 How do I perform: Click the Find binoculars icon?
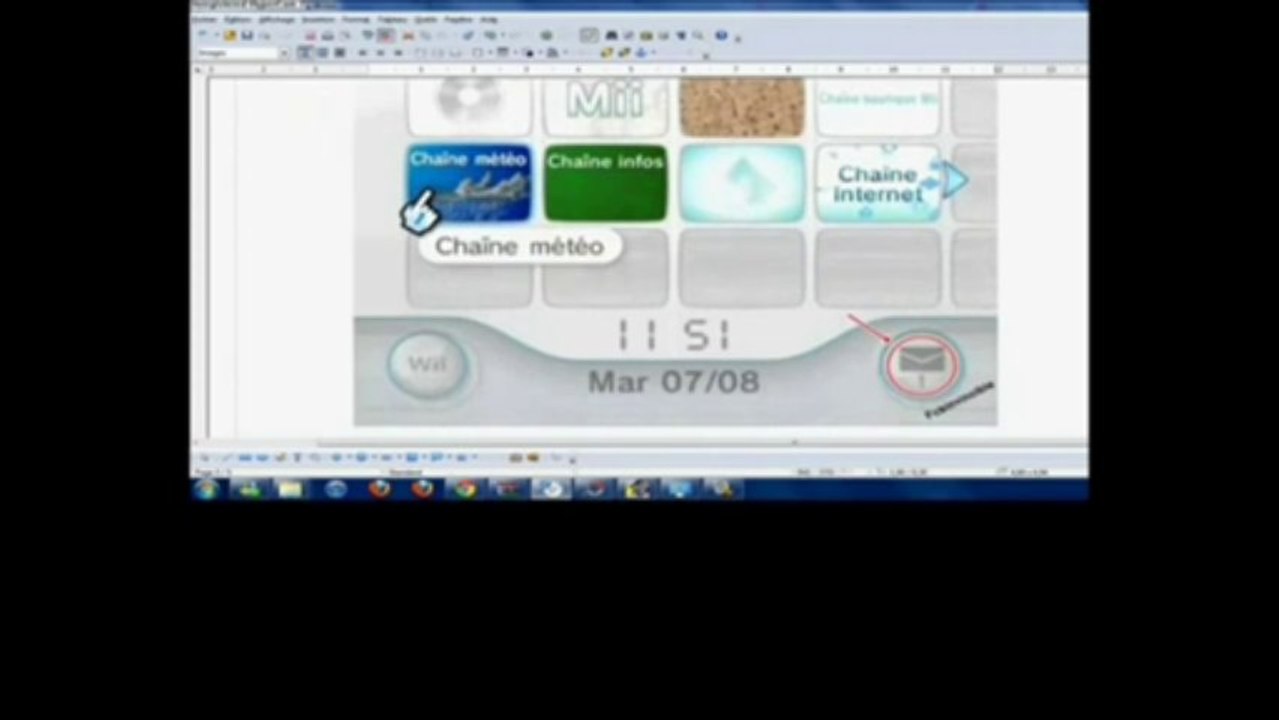611,36
